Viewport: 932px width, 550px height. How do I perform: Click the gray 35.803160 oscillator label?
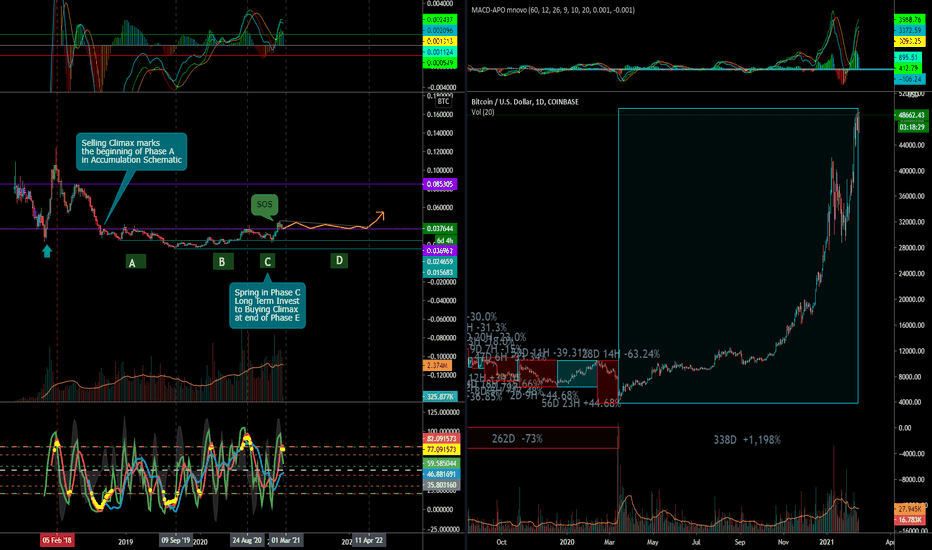[x=441, y=485]
